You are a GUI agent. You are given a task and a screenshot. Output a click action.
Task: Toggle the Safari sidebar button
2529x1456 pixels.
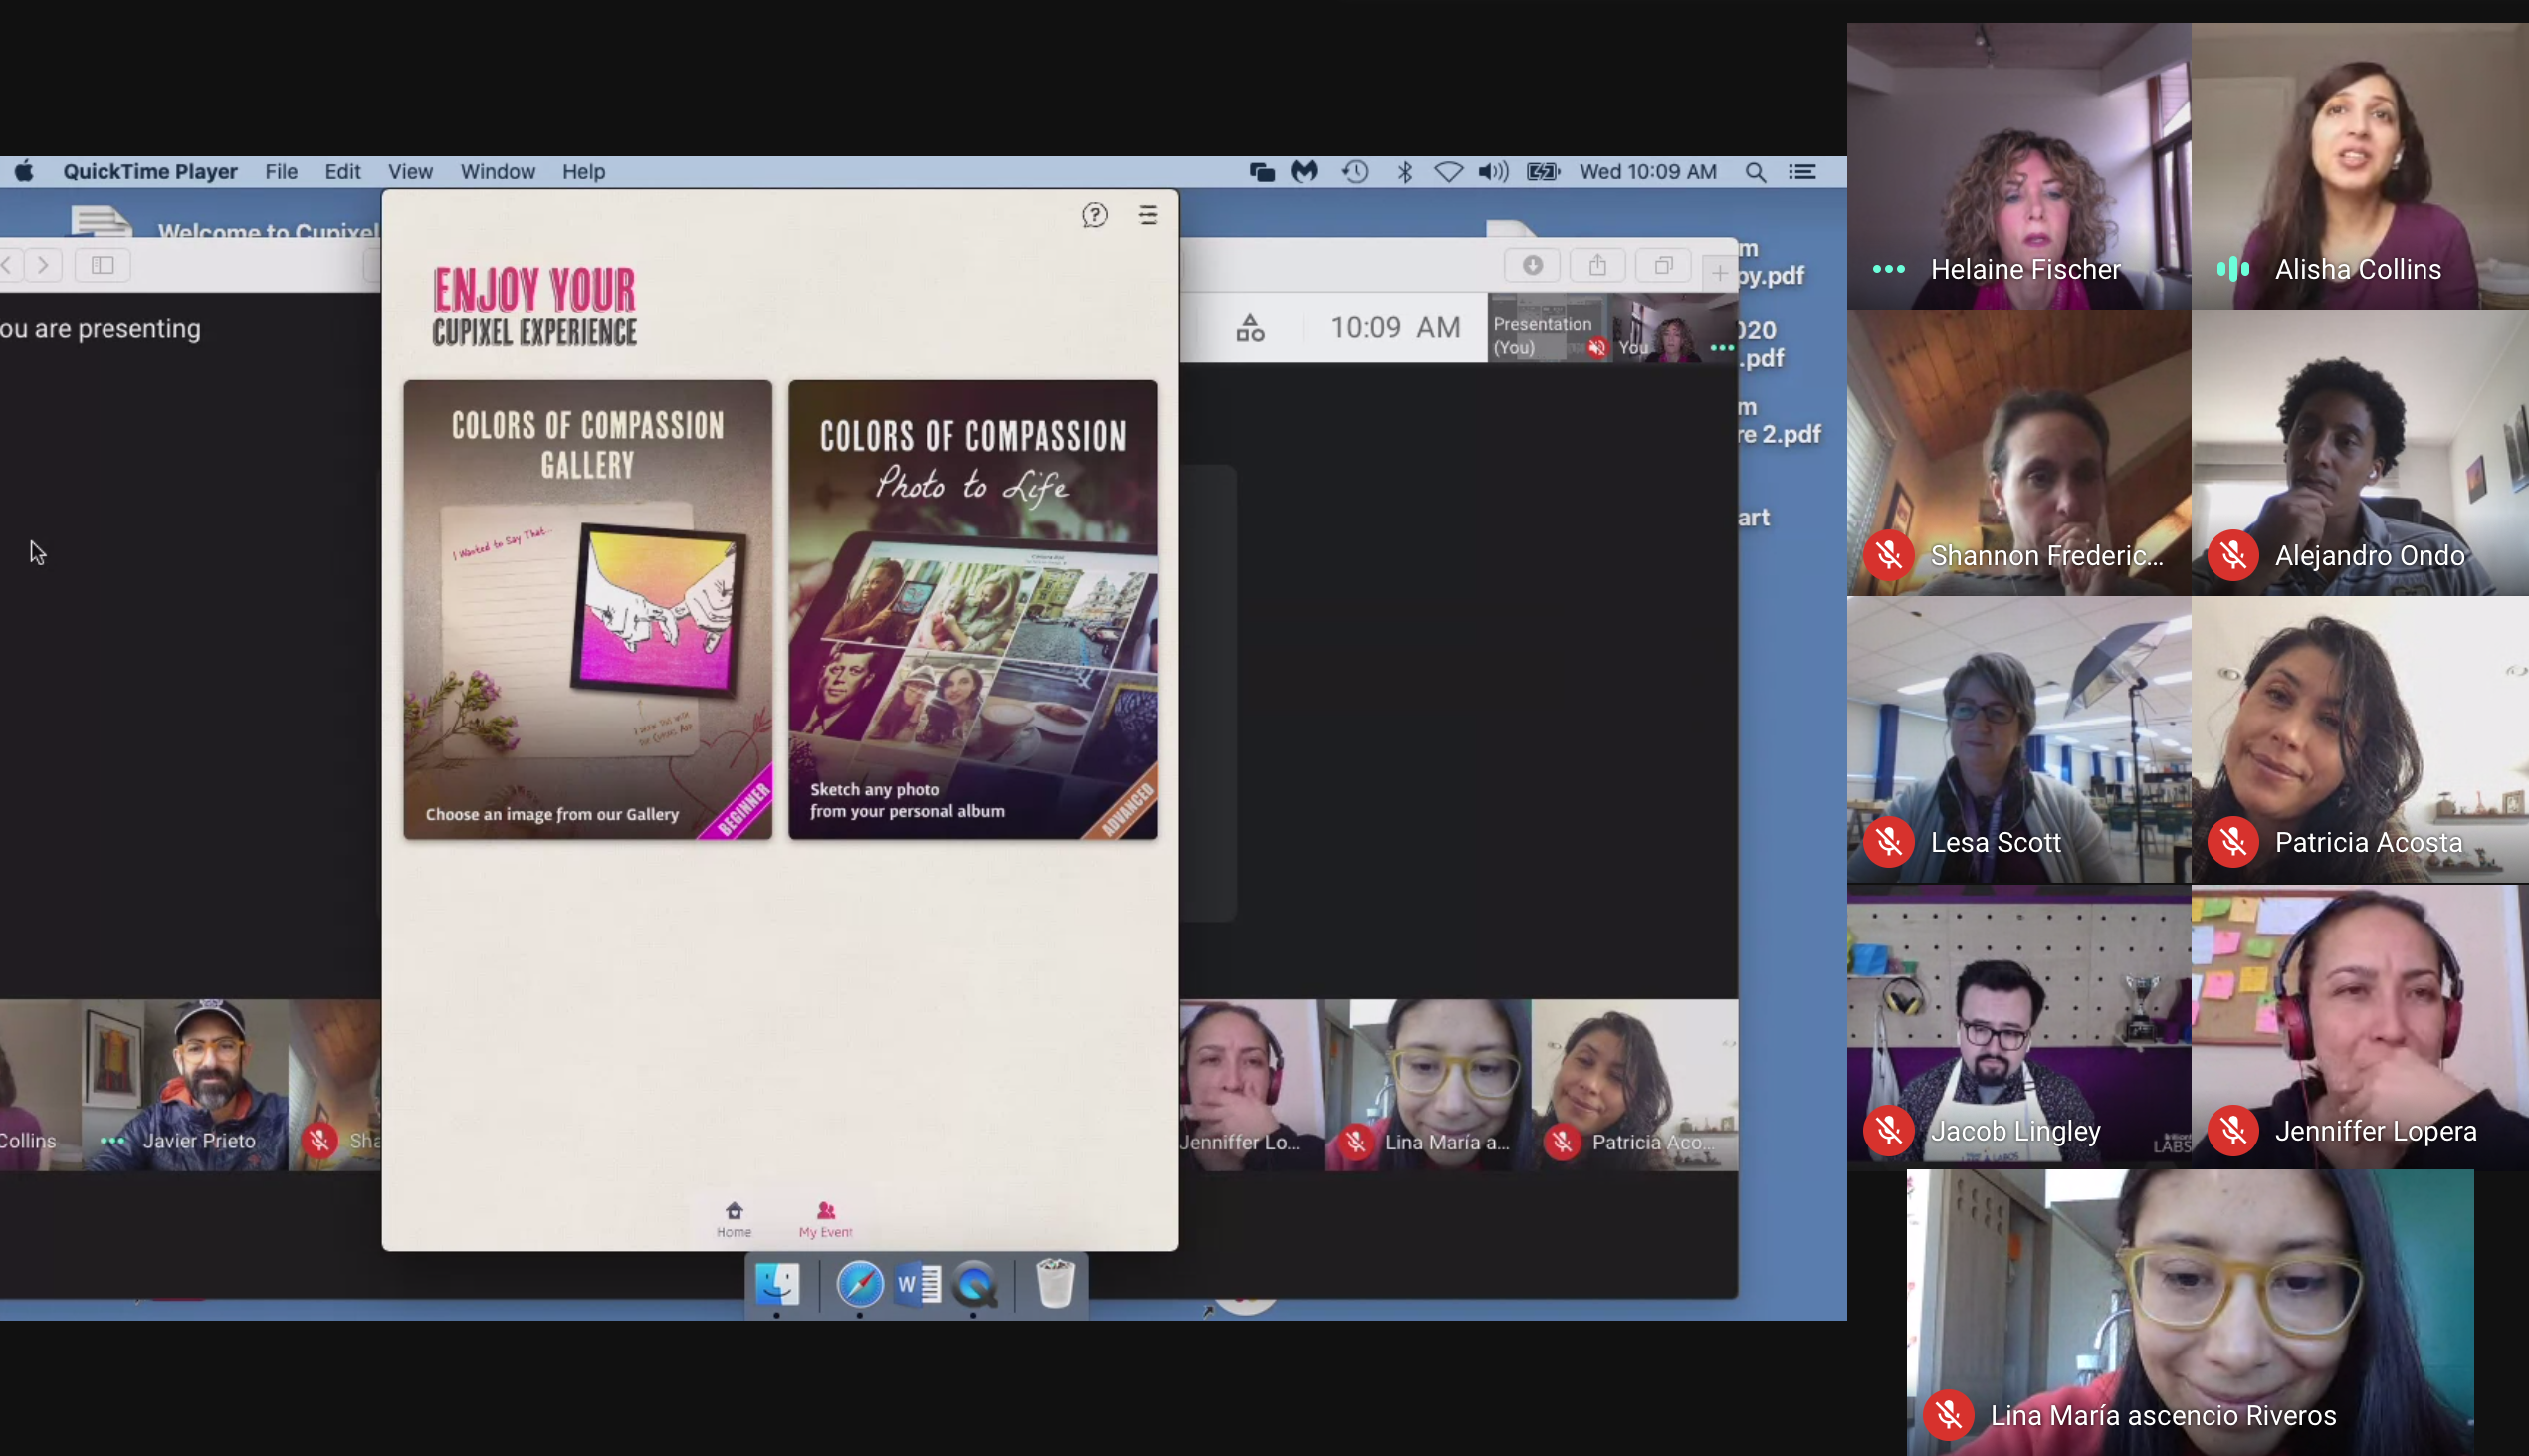click(103, 265)
